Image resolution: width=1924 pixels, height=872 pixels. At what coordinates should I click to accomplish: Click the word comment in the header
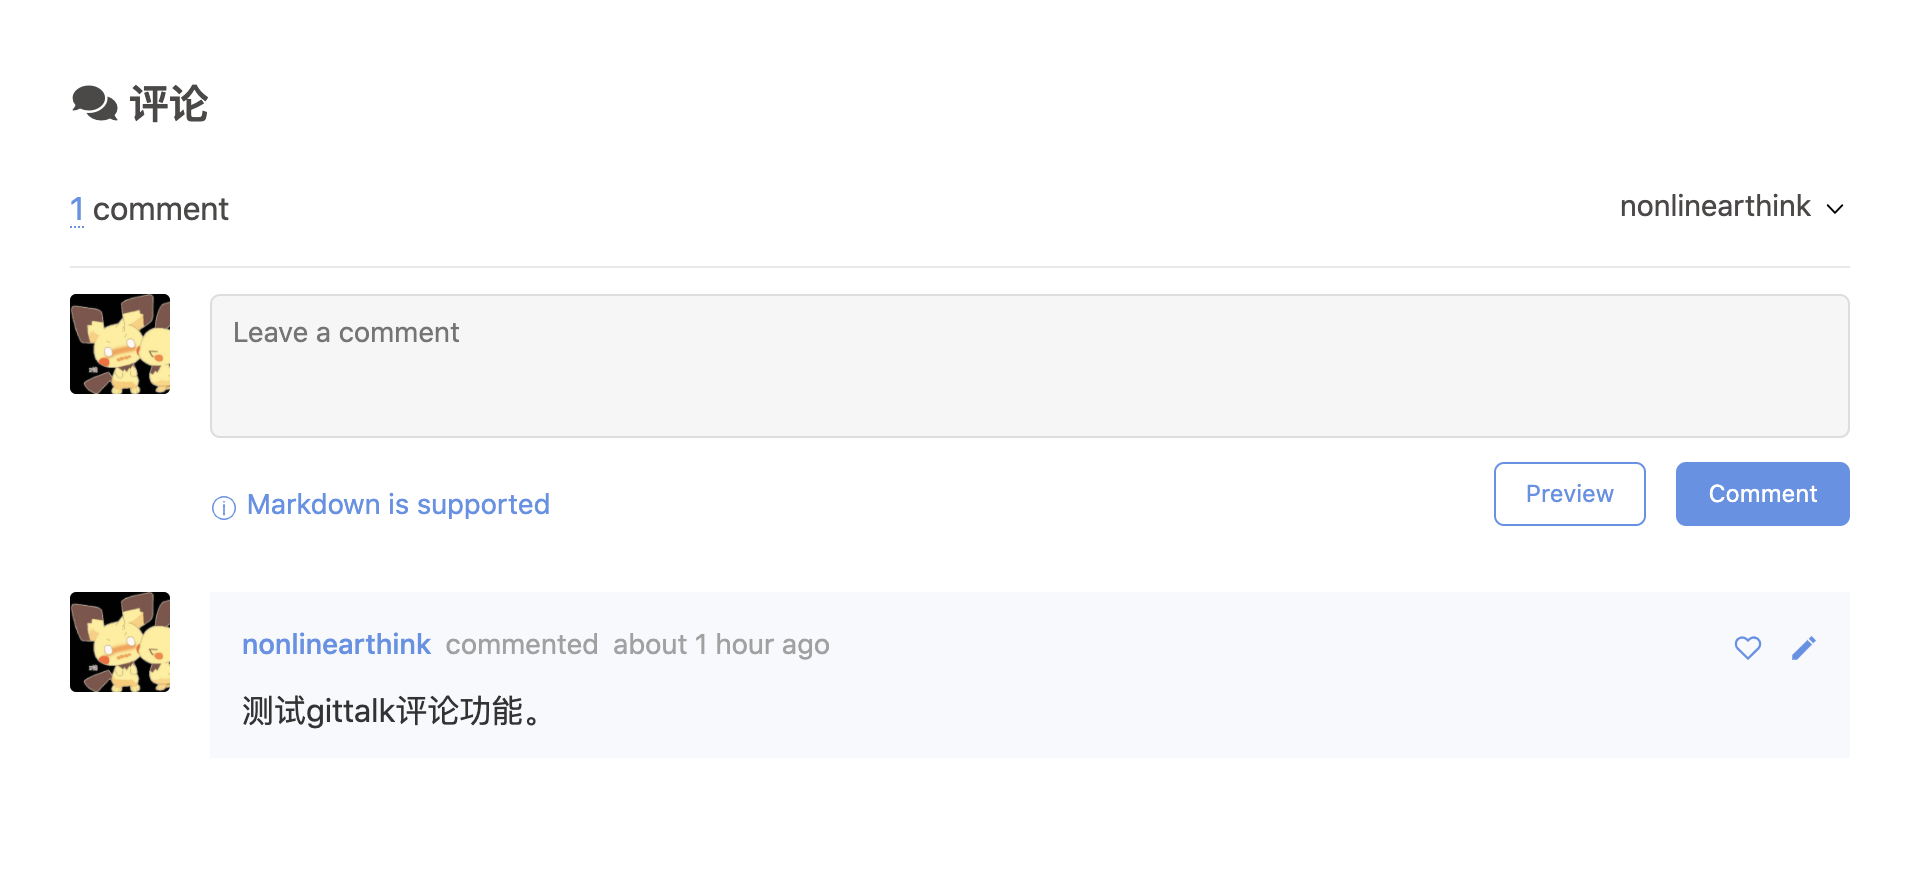(x=161, y=209)
